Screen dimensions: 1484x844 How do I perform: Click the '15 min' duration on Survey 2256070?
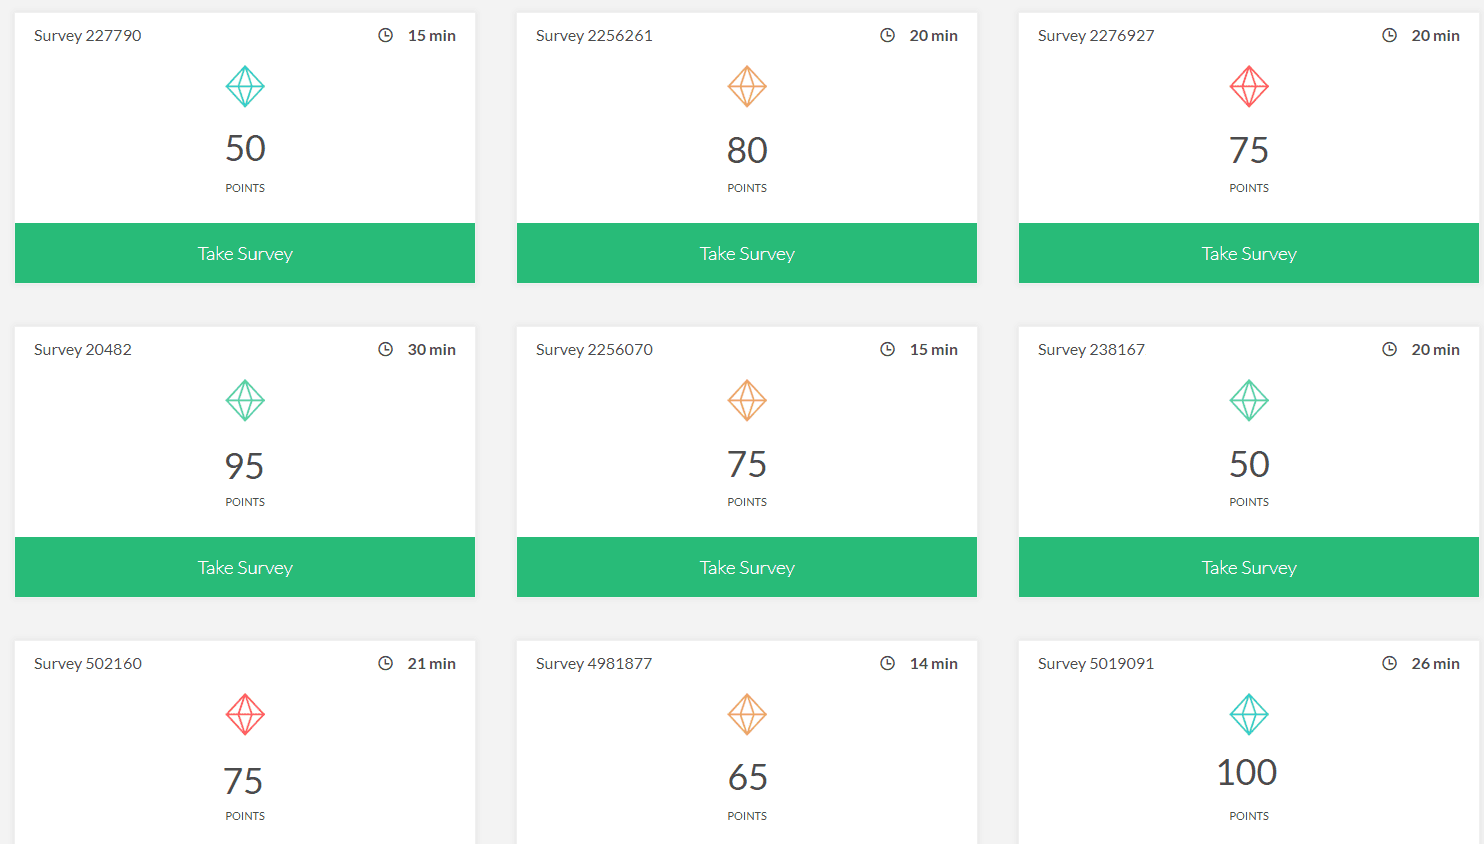coord(934,349)
